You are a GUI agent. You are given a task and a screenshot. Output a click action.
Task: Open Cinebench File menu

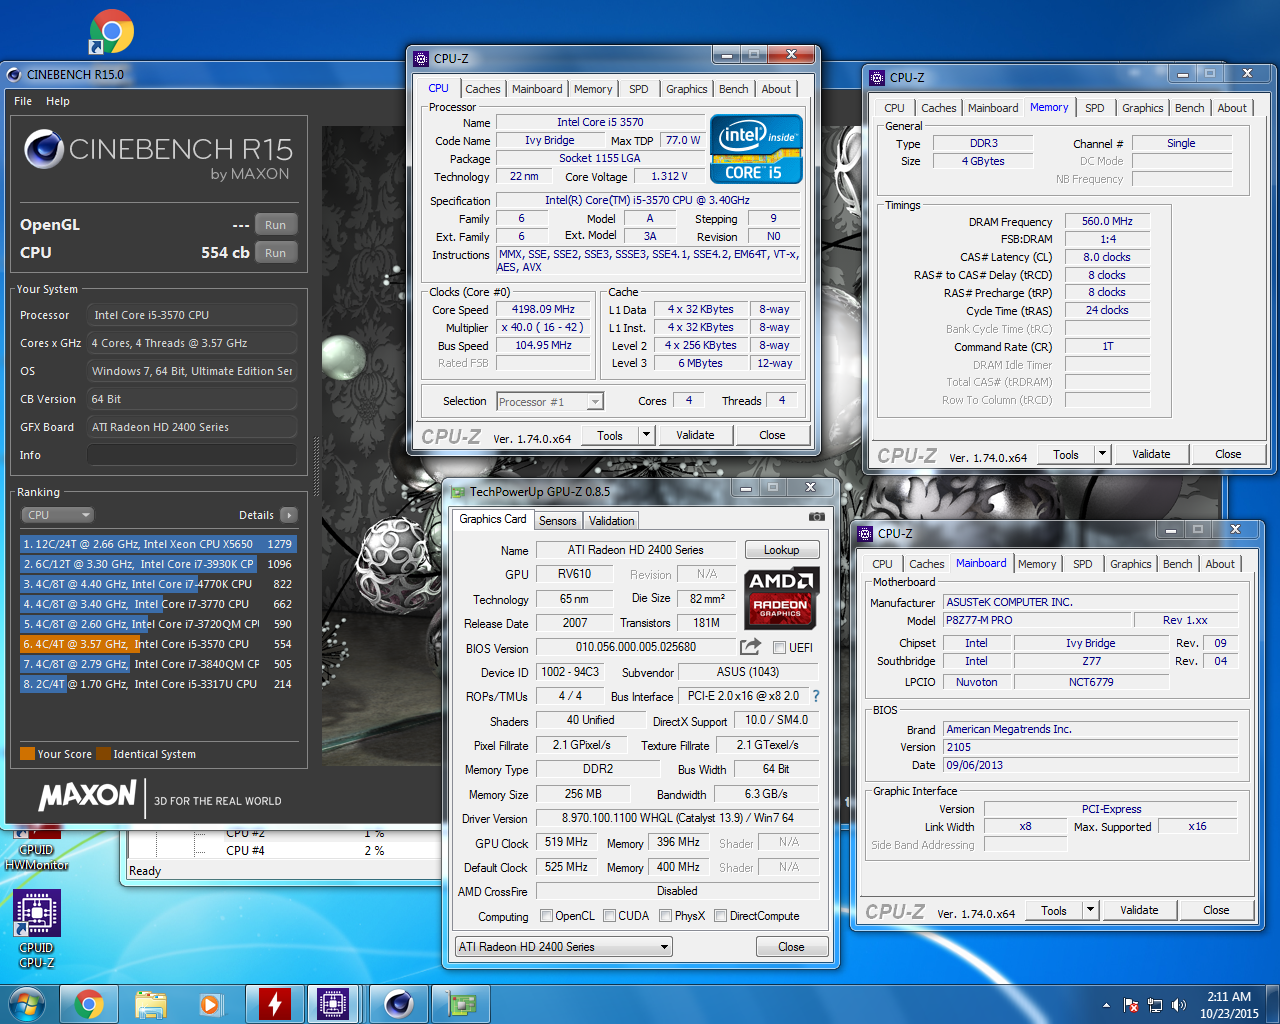point(23,101)
